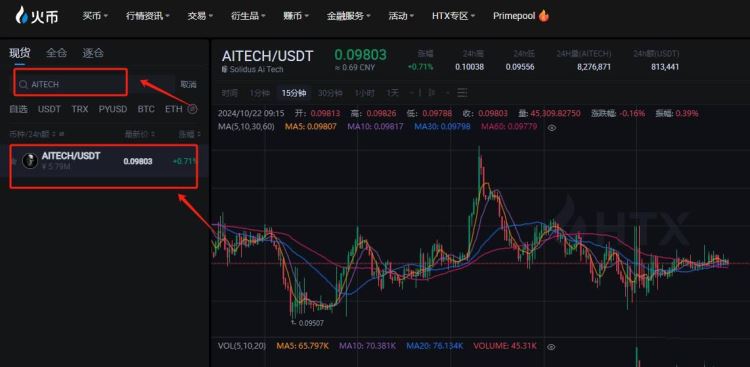Image resolution: width=750 pixels, height=367 pixels.
Task: Click the 取消 cancel button
Action: 188,85
